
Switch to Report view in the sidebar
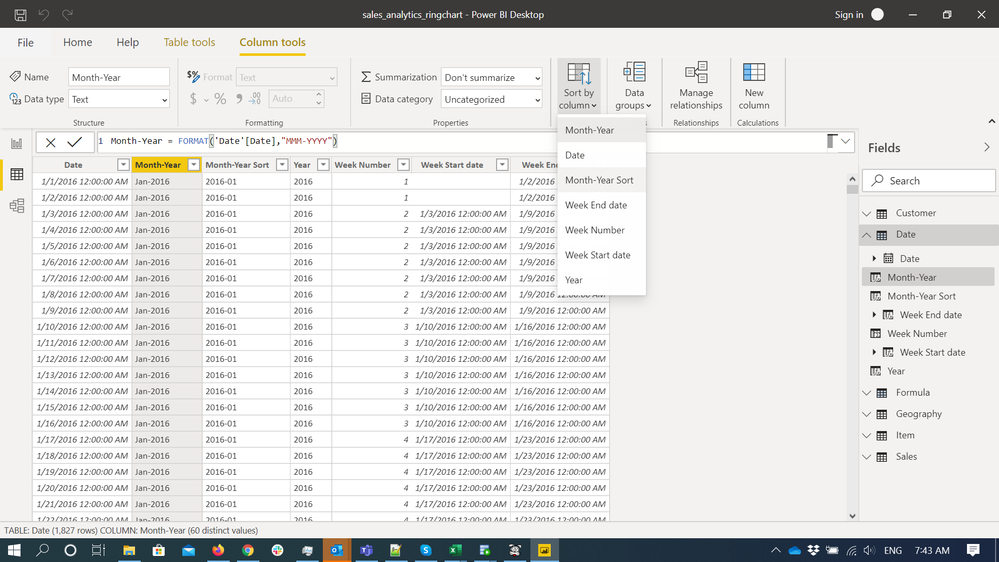pyautogui.click(x=17, y=143)
